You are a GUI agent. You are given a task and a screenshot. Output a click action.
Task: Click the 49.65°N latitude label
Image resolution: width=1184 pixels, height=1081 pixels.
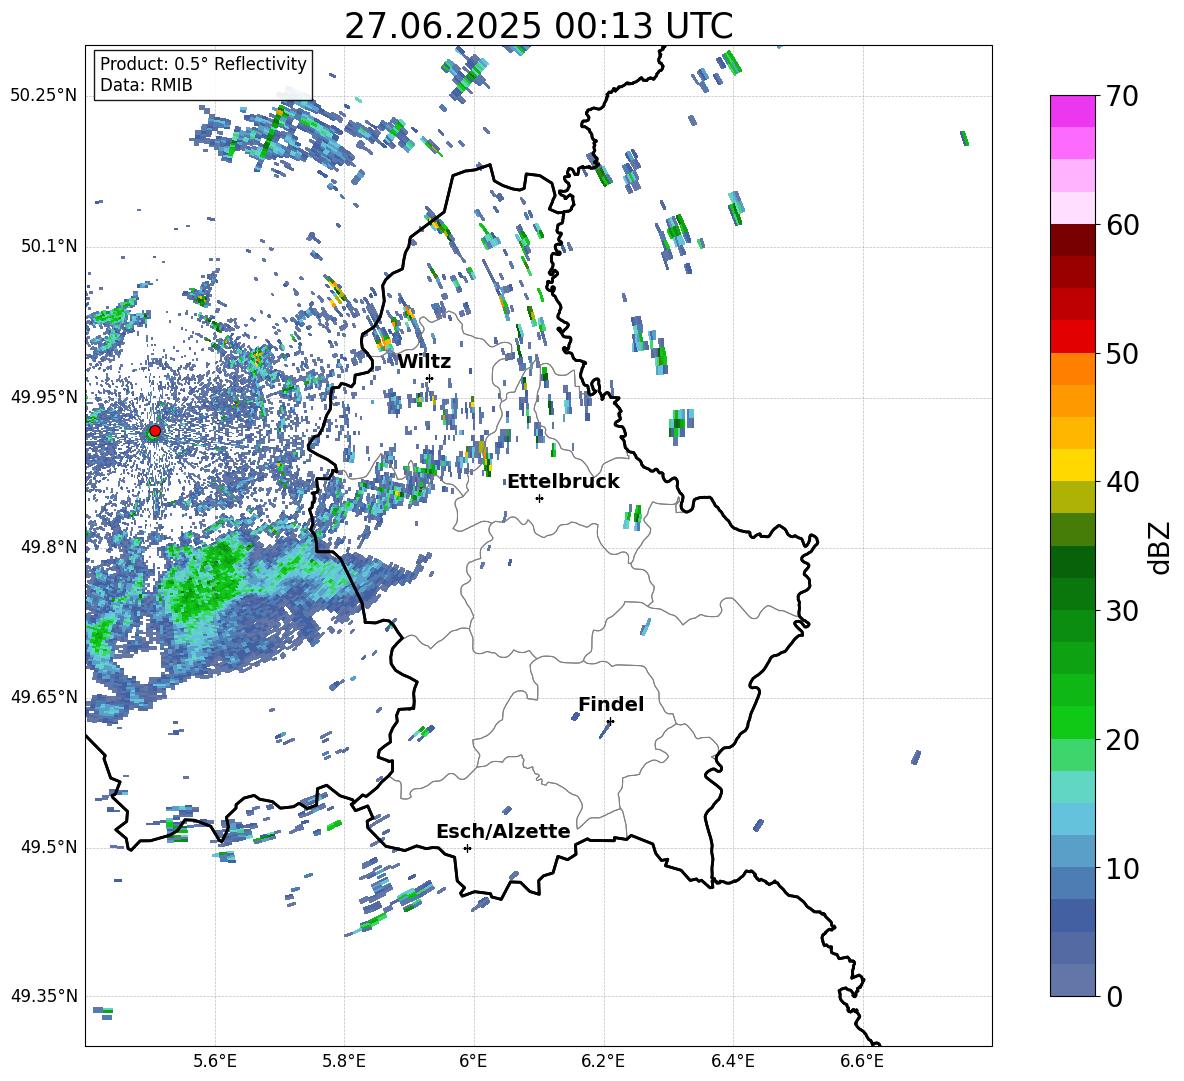[x=44, y=696]
